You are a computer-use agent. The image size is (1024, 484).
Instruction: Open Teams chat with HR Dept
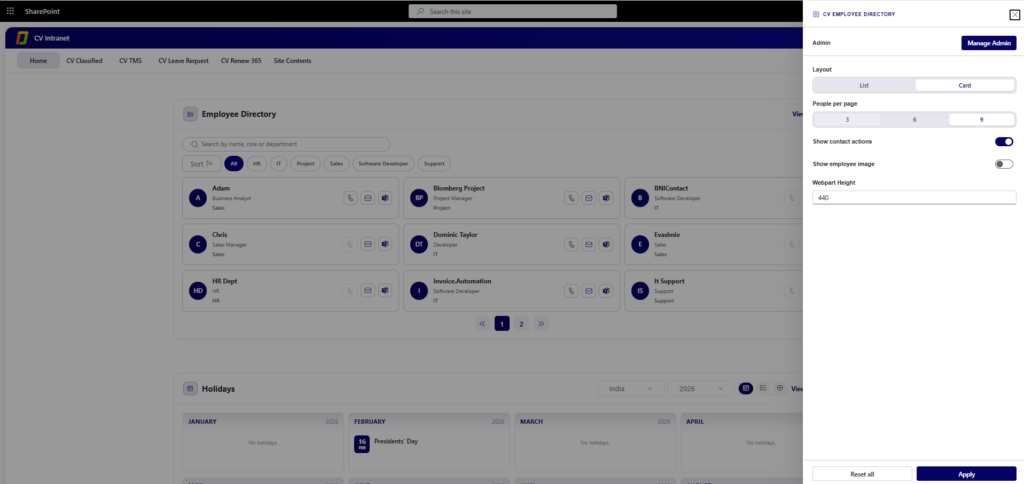(x=385, y=291)
